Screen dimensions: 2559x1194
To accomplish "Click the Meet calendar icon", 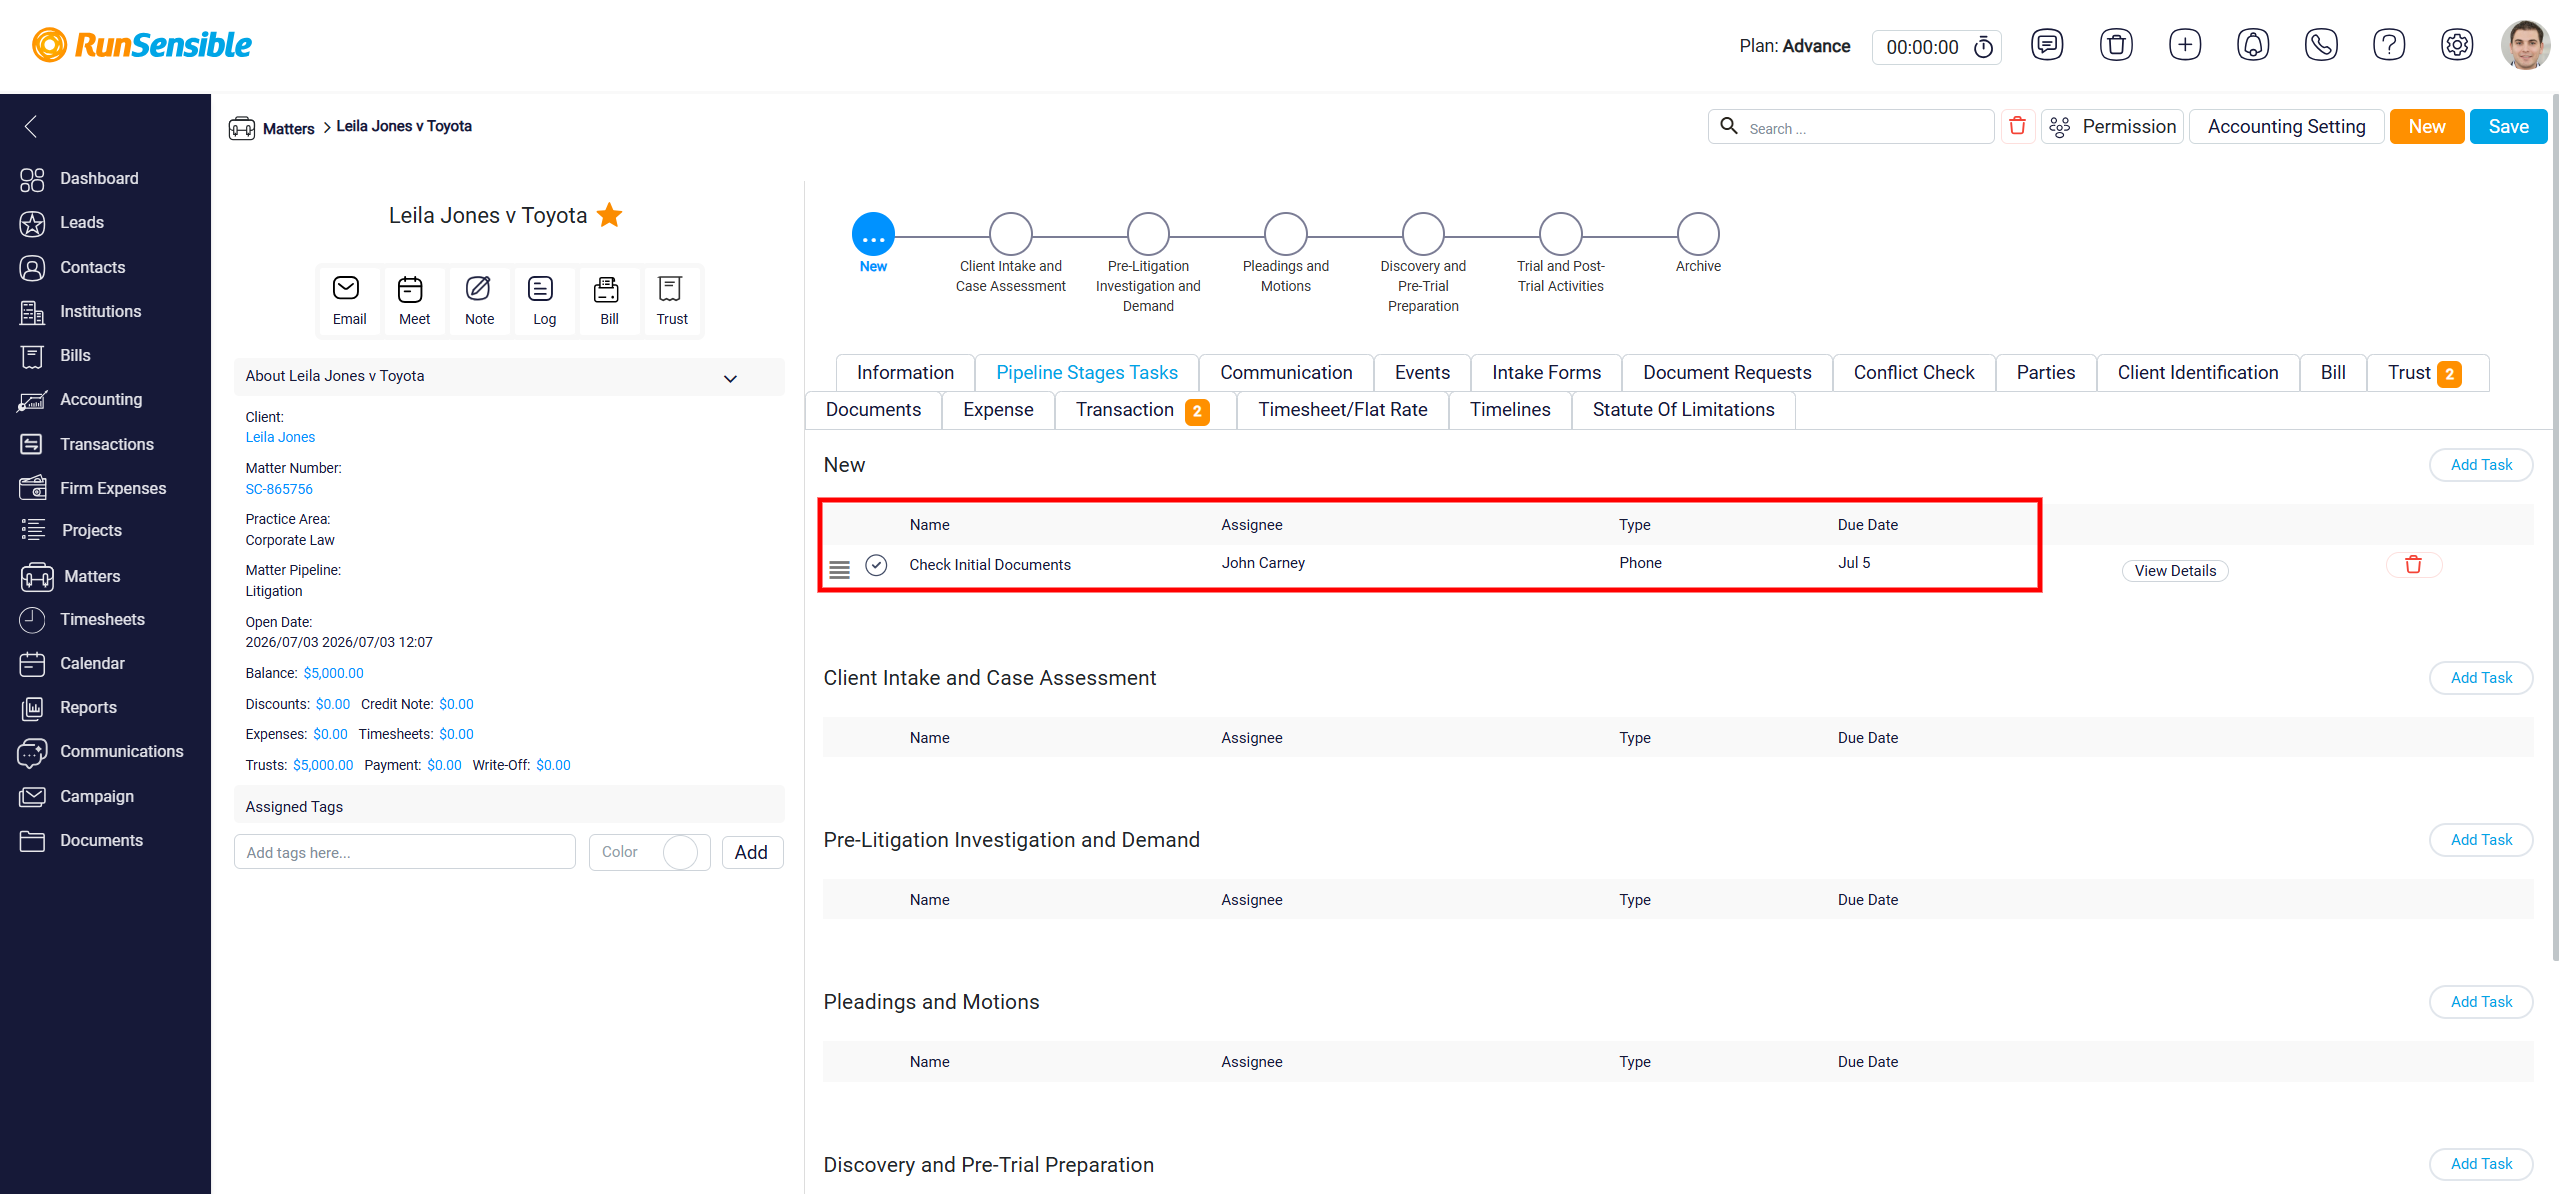I will 410,289.
